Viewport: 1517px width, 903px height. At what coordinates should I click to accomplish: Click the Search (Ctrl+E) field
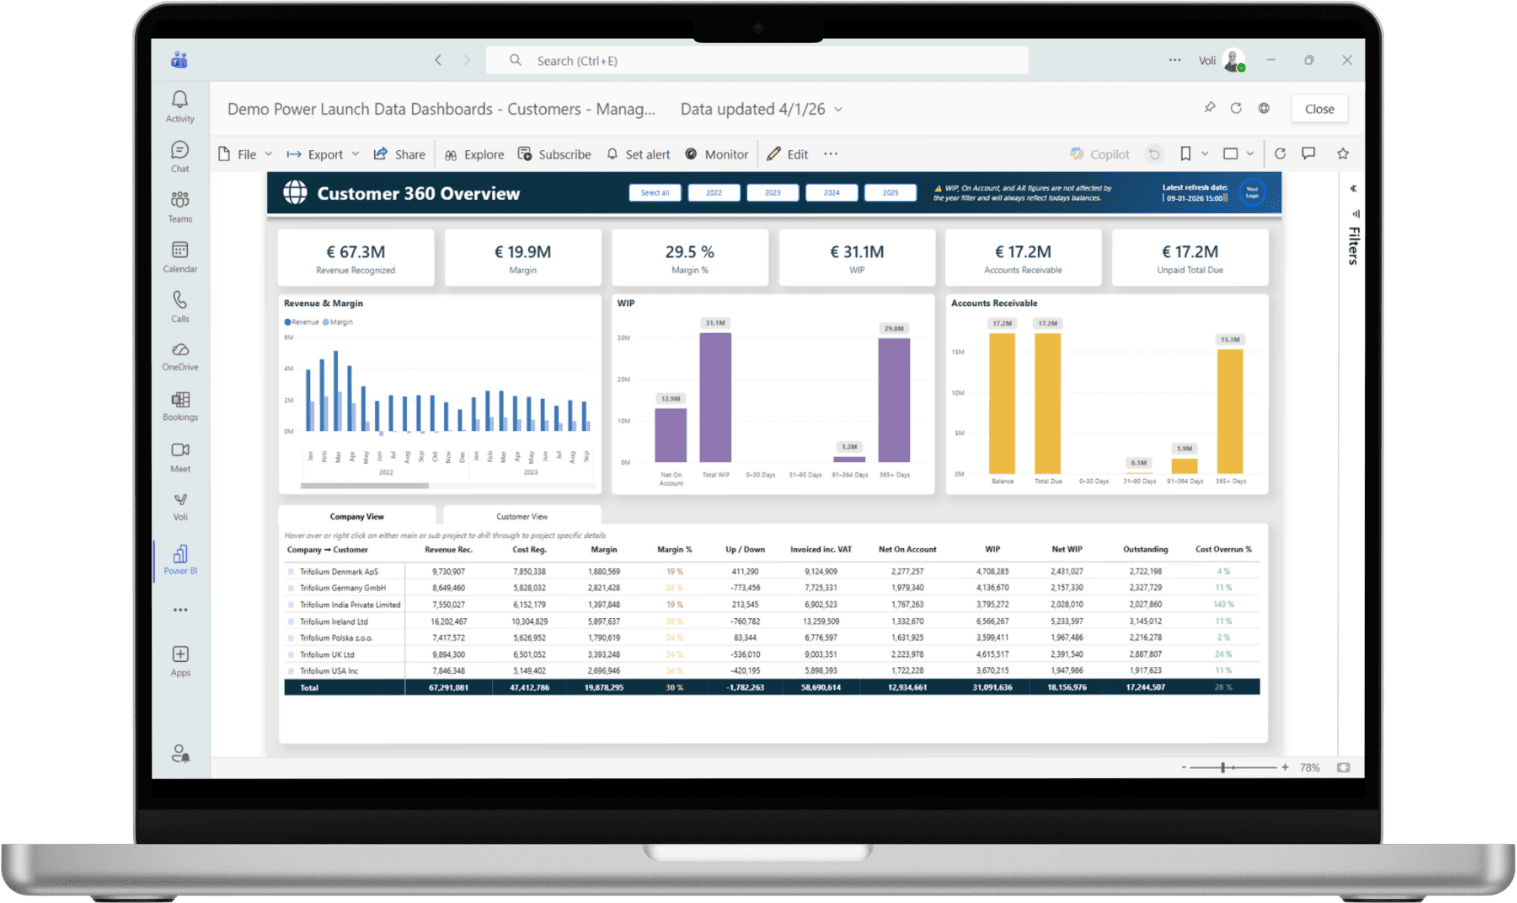757,61
